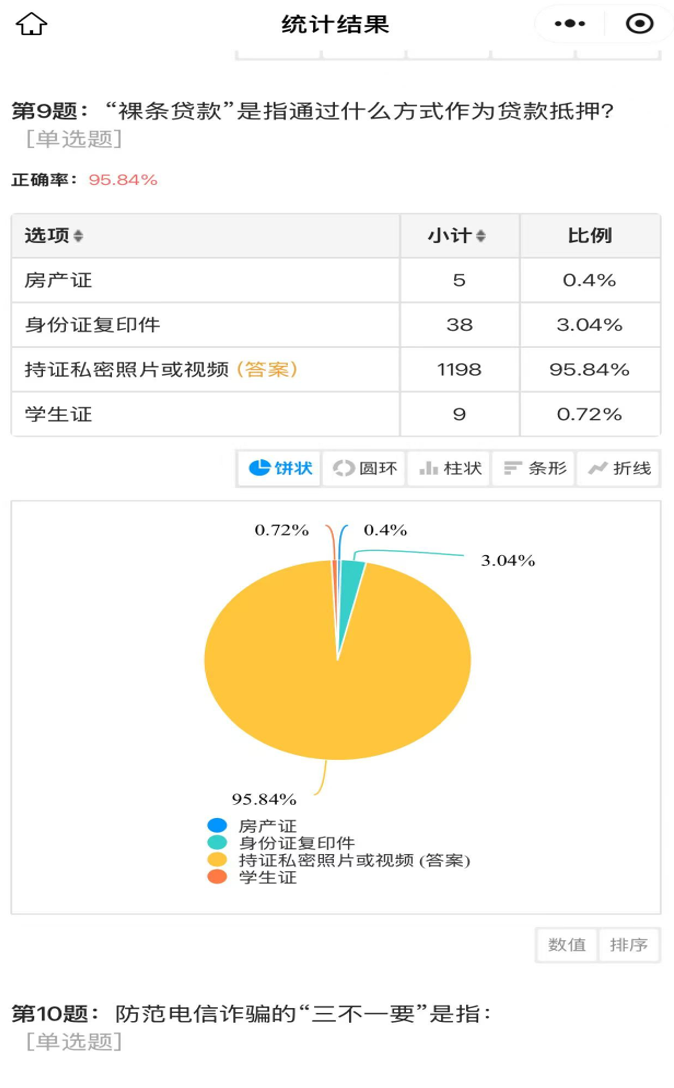Select the line (折线) chart icon

point(619,468)
